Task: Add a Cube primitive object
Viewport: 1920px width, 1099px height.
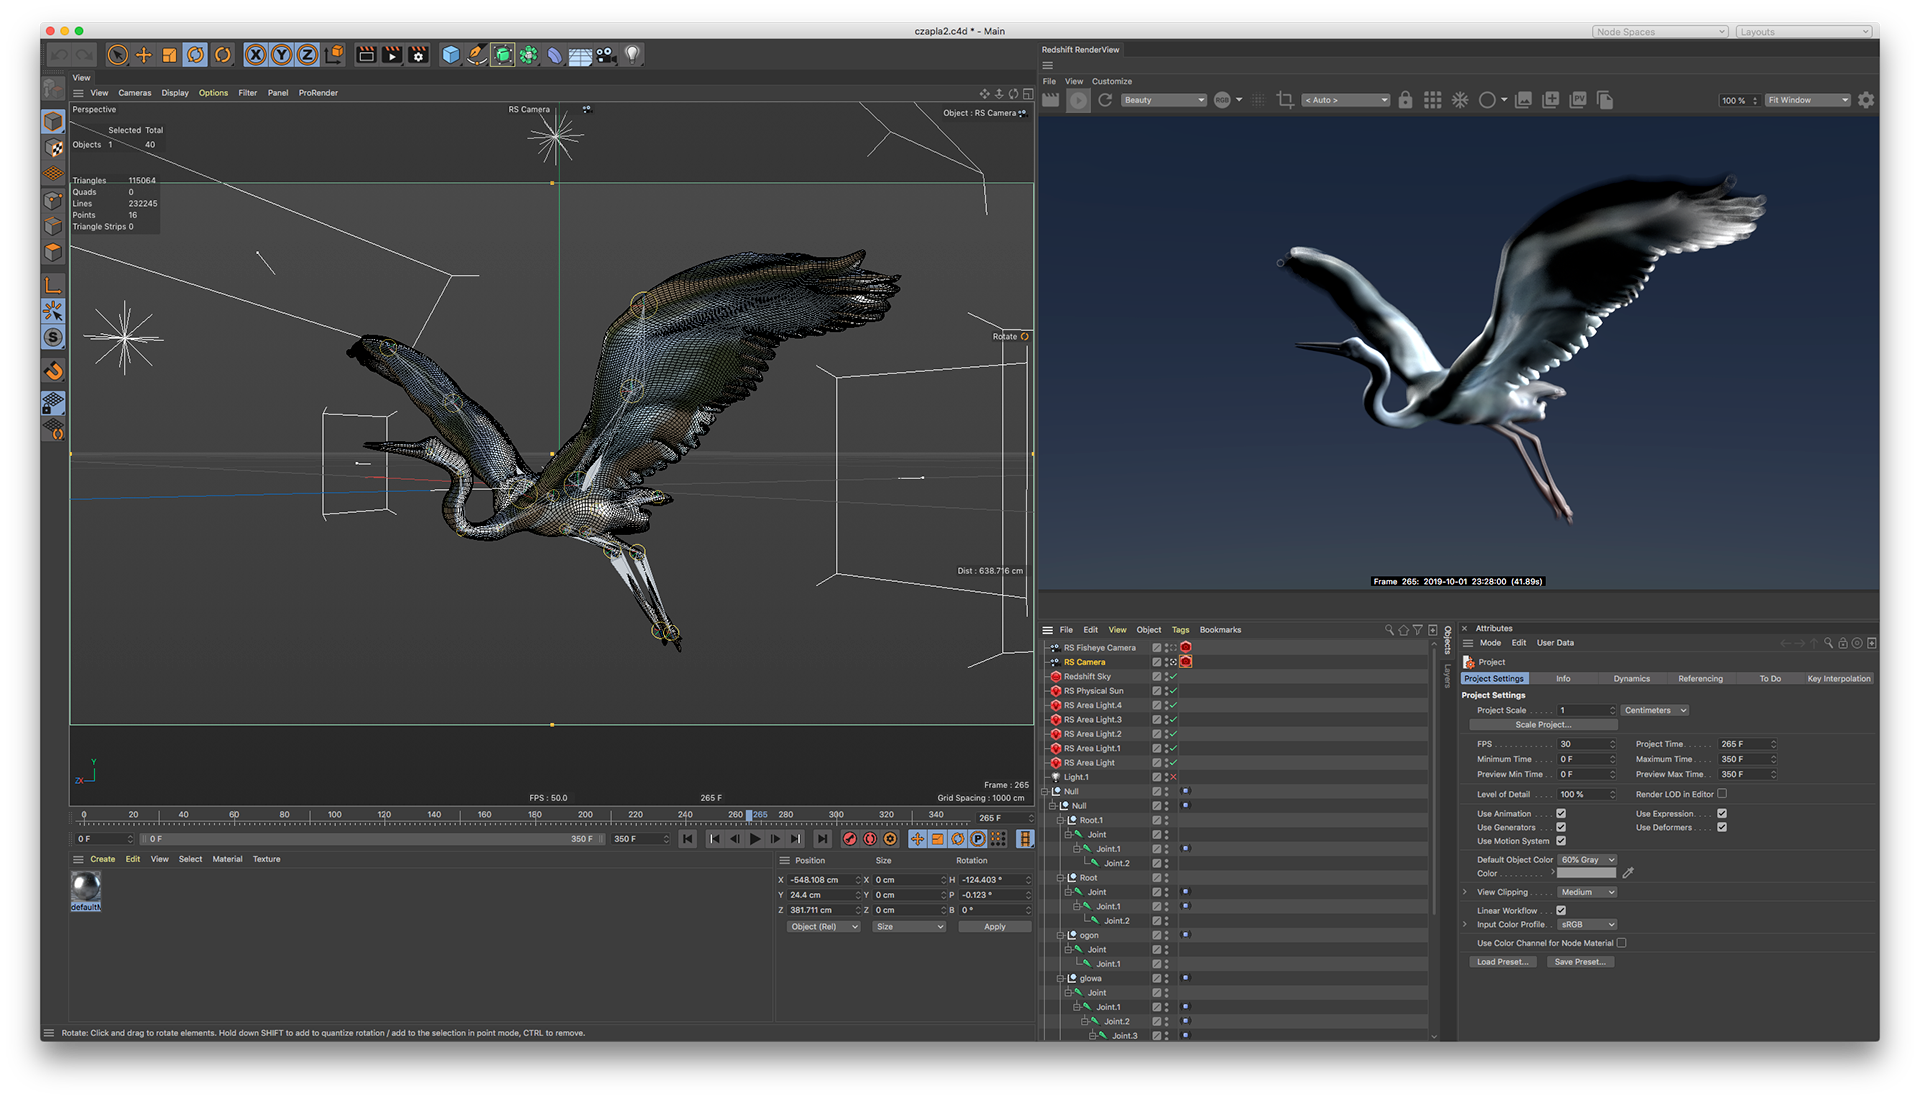Action: pos(451,55)
